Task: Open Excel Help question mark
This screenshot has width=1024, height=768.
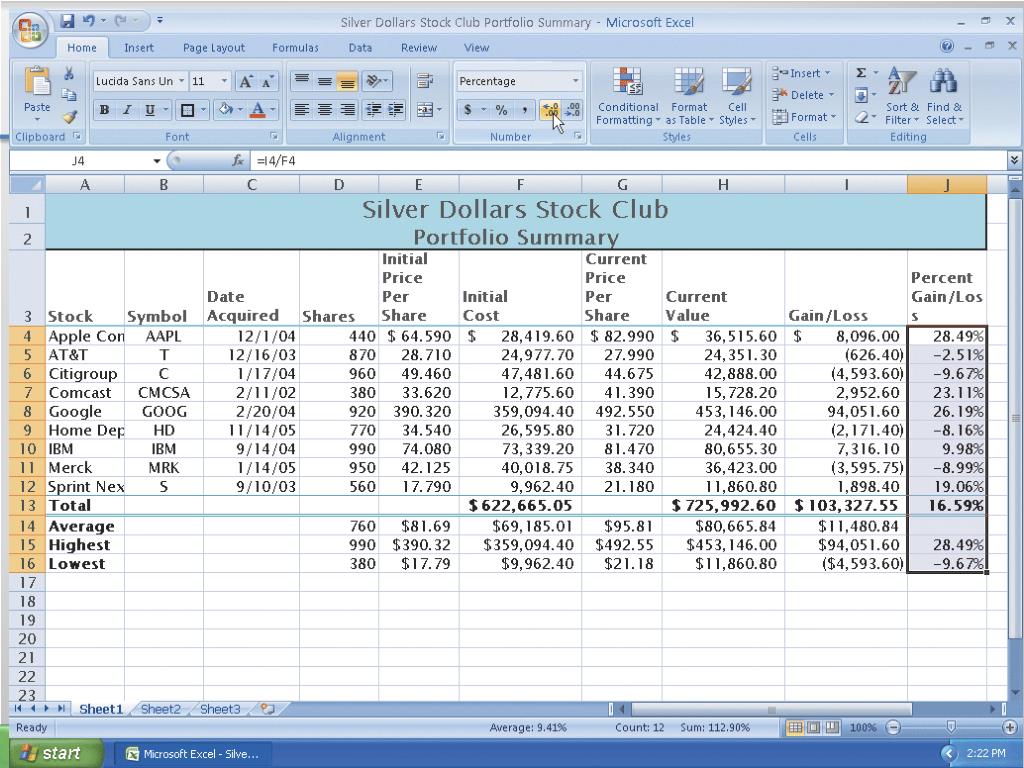Action: pos(946,46)
